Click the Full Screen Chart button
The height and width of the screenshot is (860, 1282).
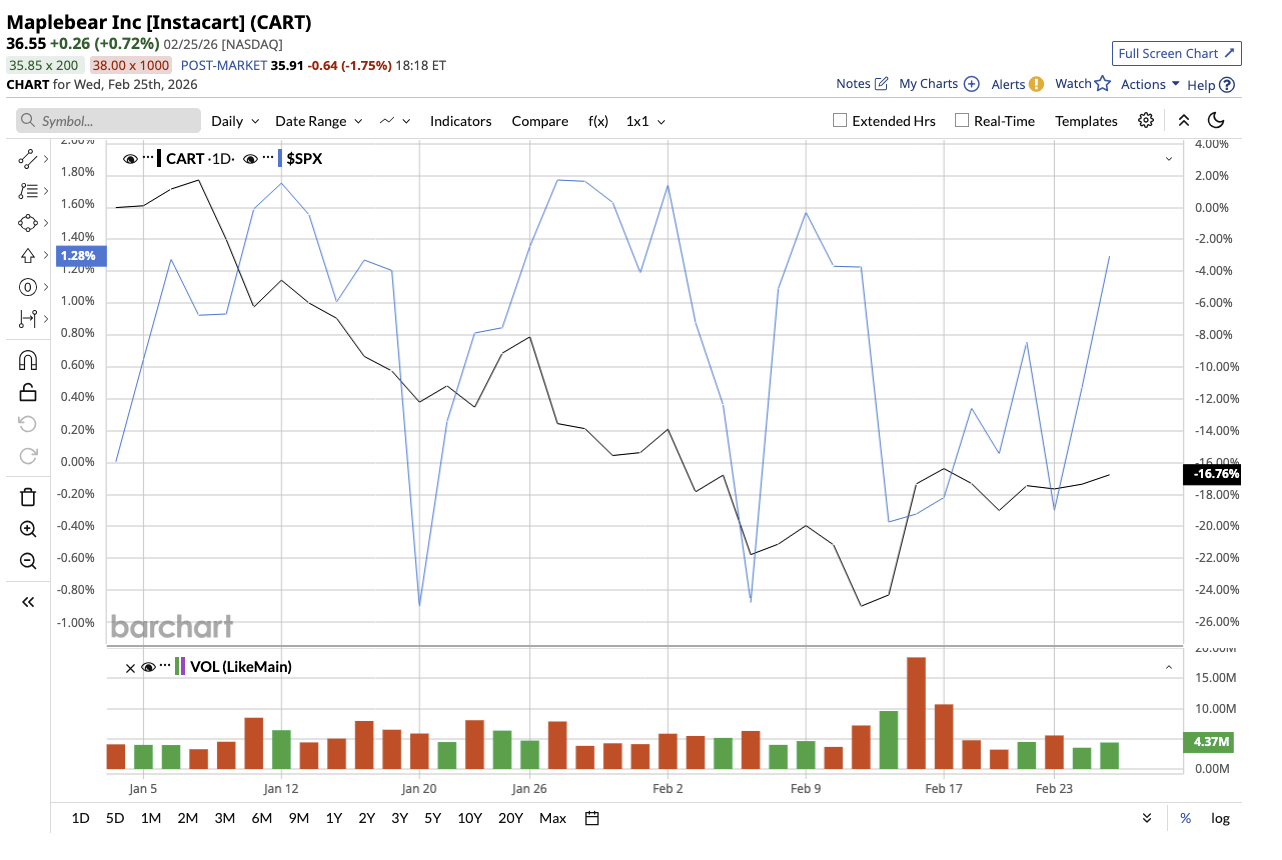pos(1177,53)
